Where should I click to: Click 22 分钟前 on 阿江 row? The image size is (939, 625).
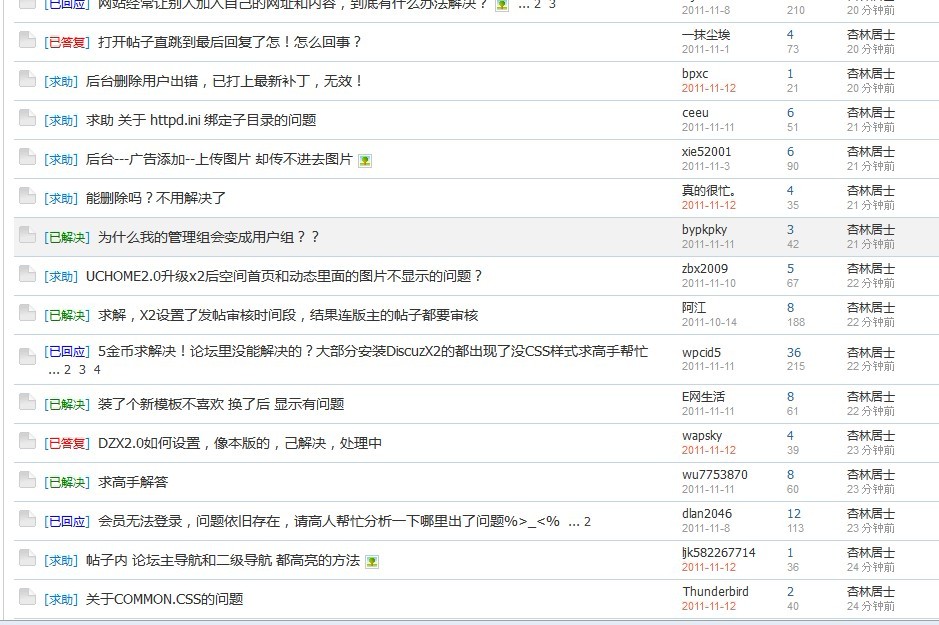click(x=871, y=322)
